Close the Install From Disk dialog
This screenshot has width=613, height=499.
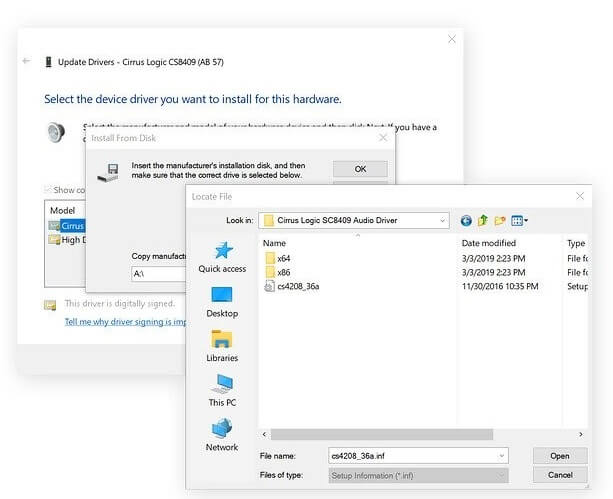[x=383, y=138]
